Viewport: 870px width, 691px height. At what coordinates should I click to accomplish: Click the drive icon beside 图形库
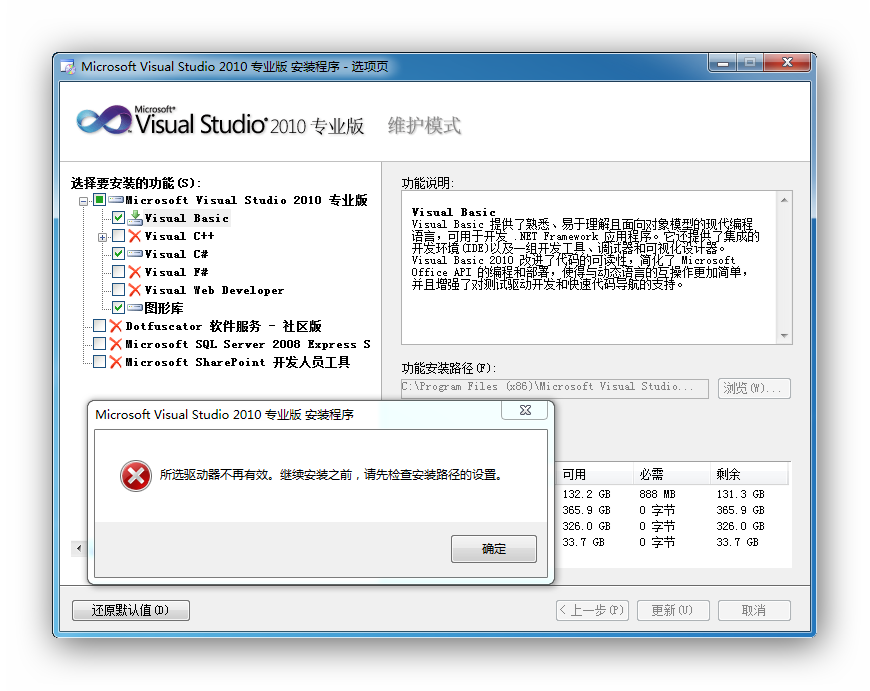click(x=135, y=307)
